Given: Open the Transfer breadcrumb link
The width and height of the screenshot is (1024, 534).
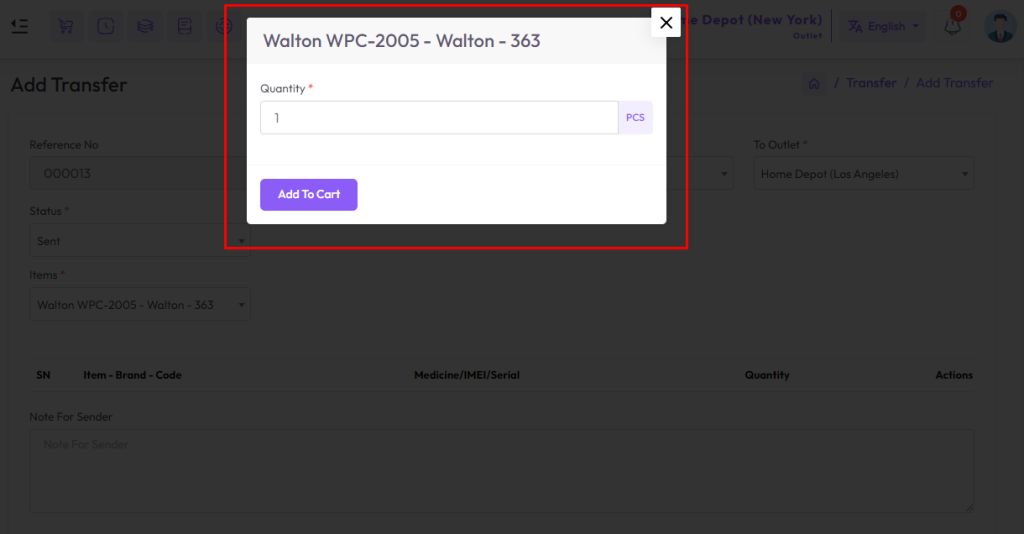Looking at the screenshot, I should click(871, 83).
